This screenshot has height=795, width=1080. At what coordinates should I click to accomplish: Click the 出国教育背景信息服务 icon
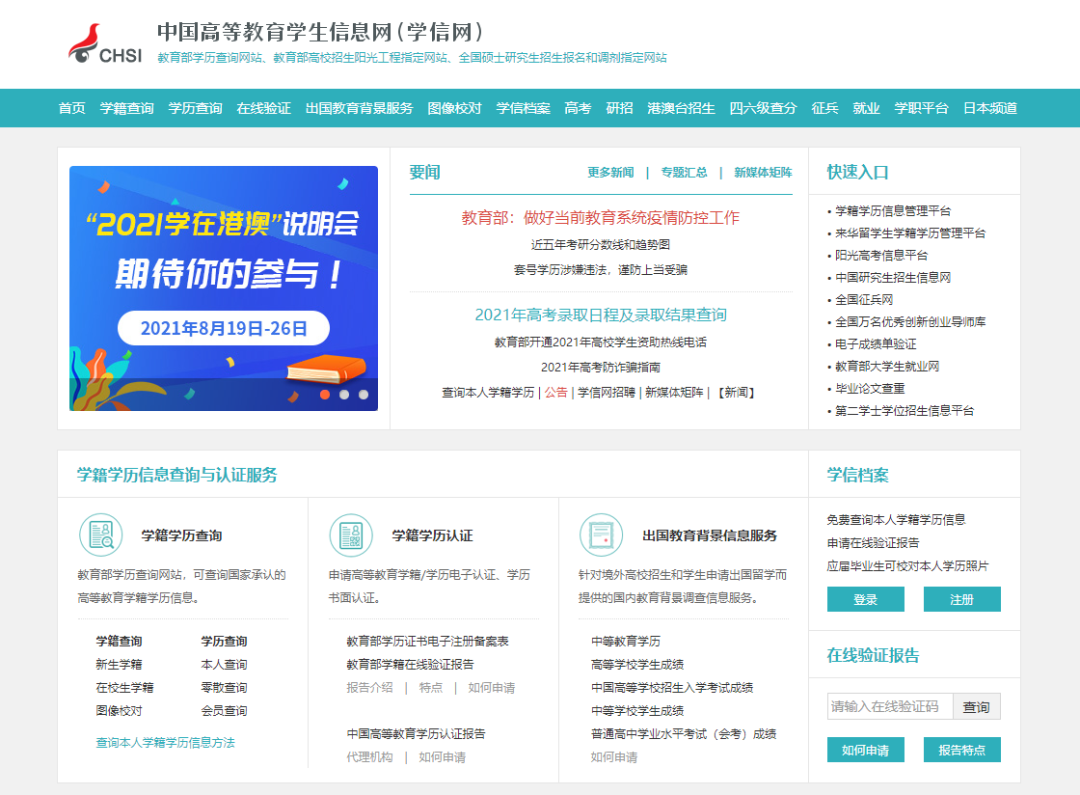(601, 535)
